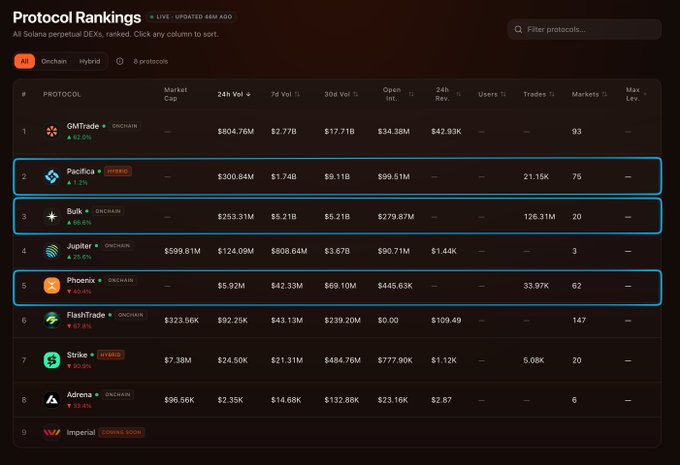This screenshot has width=680, height=465.
Task: Click Strike 30d volume $484.76M
Action: (342, 360)
